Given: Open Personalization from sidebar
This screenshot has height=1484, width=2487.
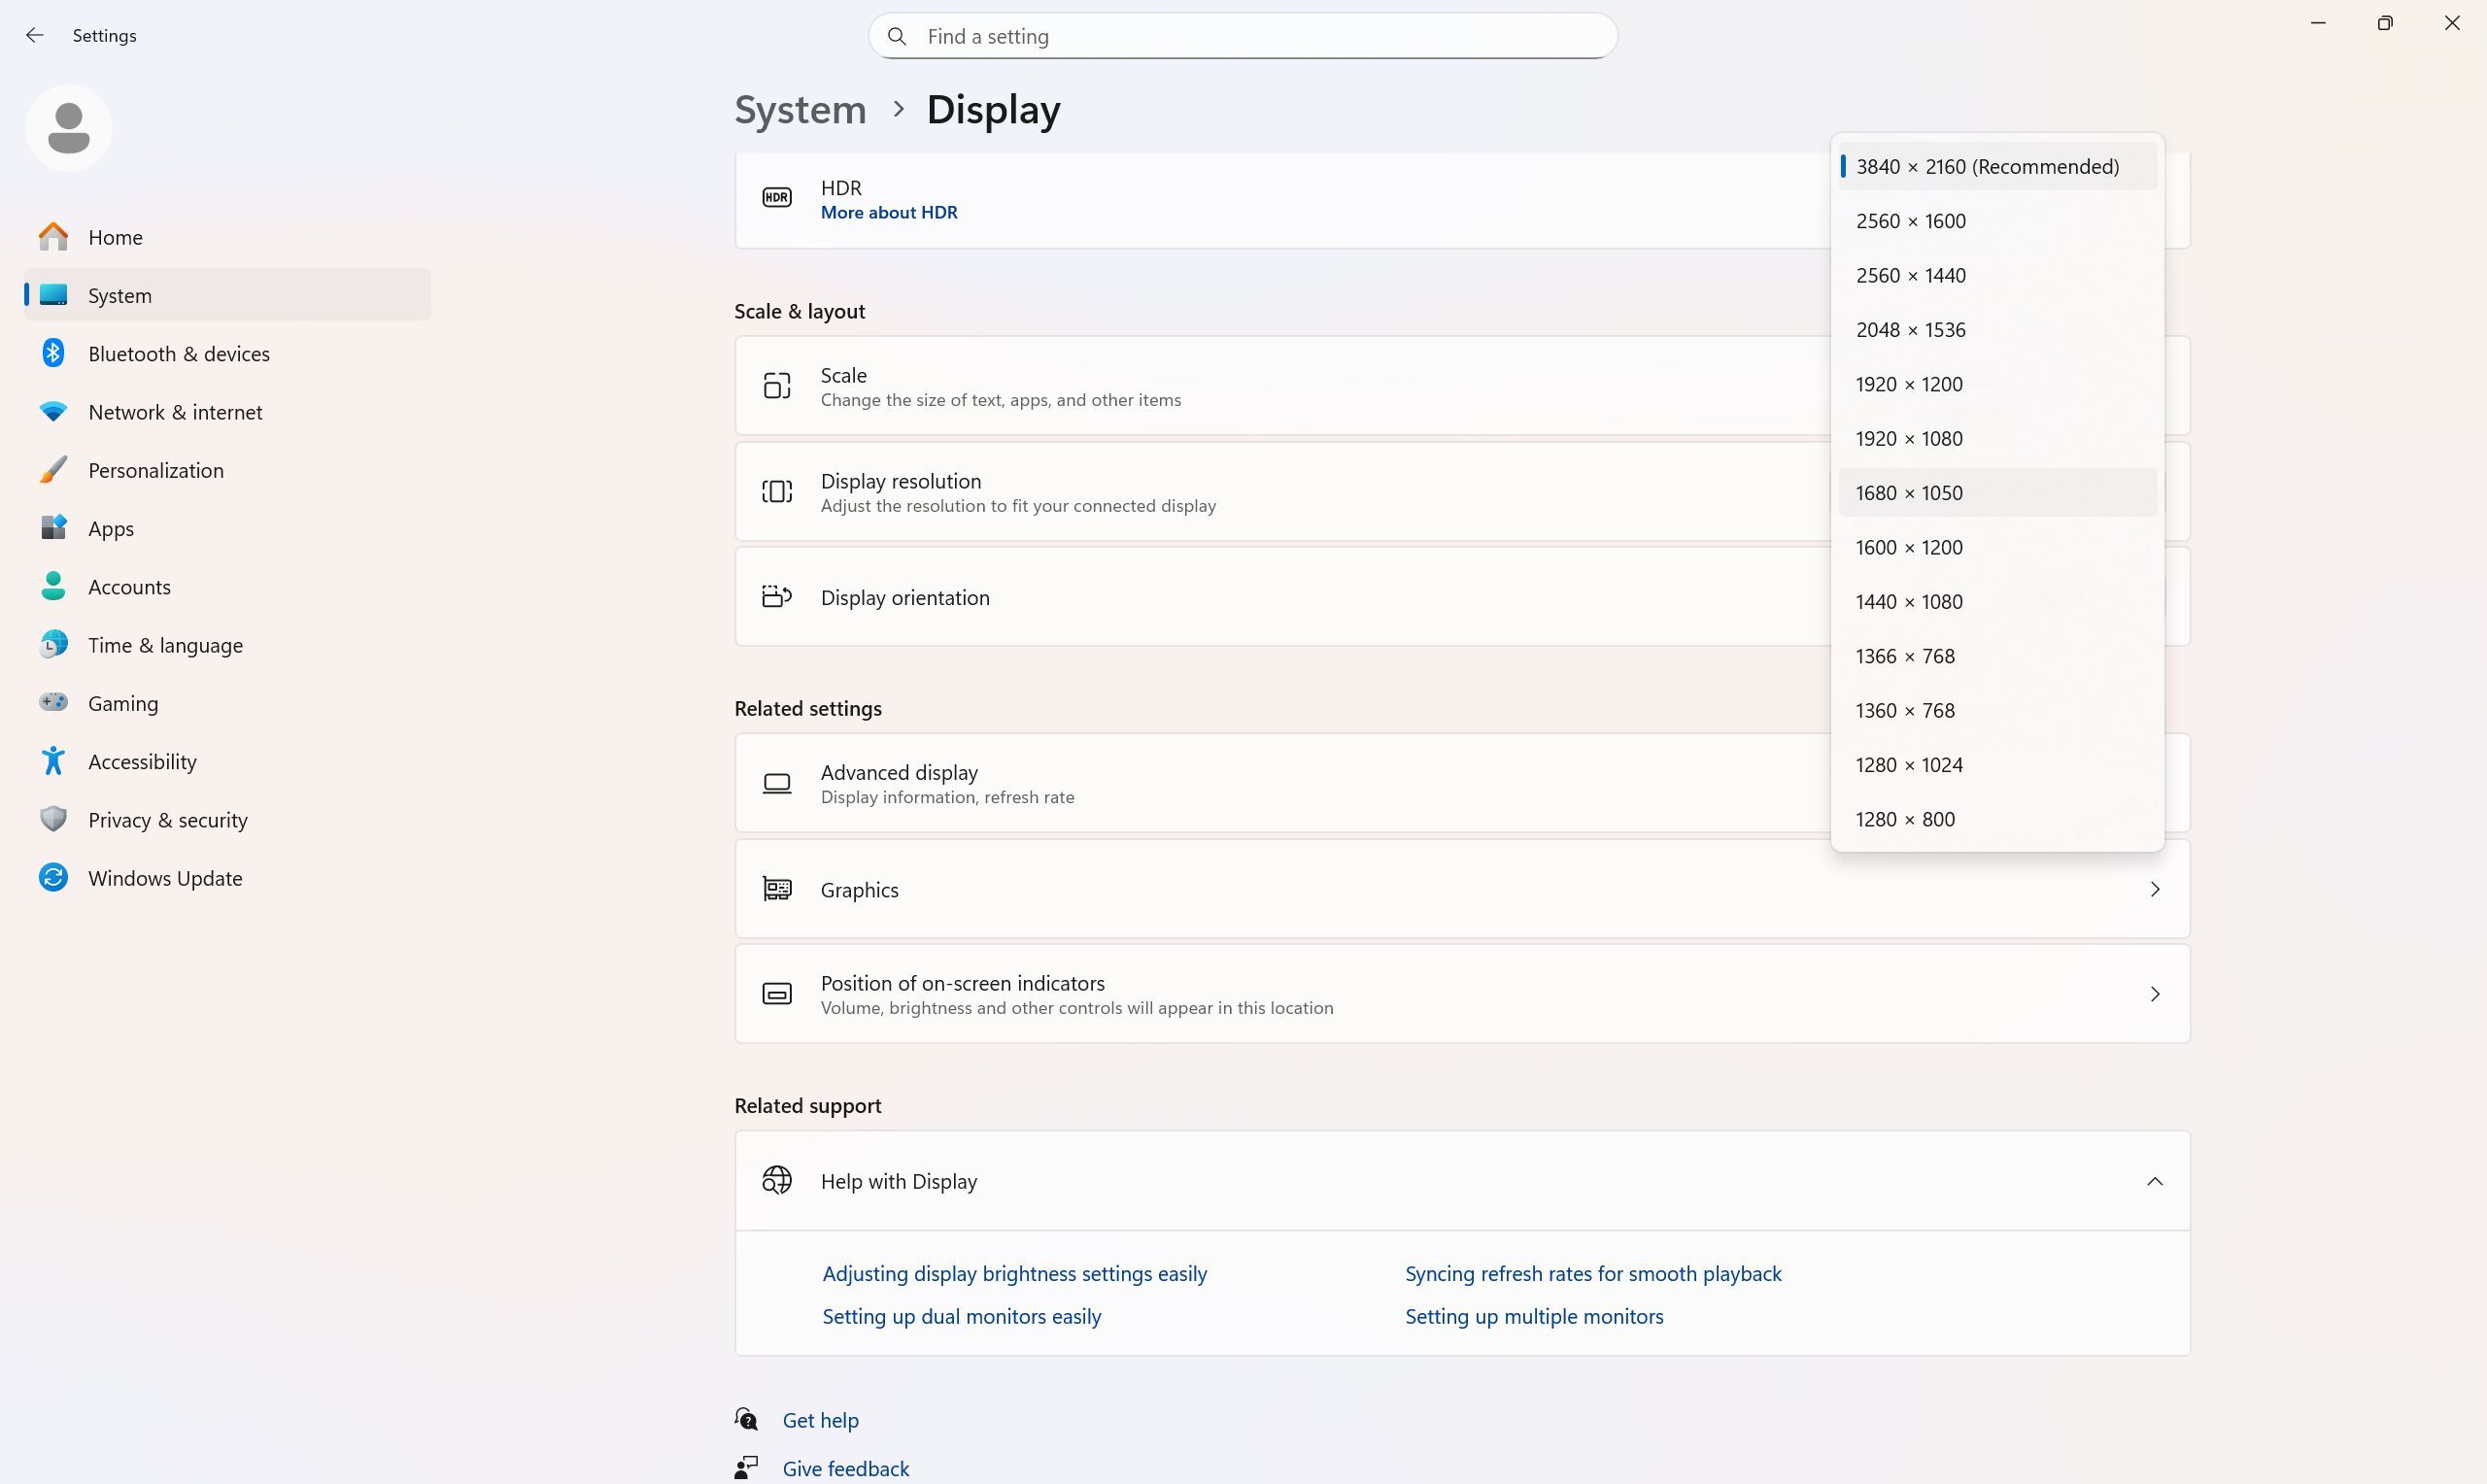Looking at the screenshot, I should click(x=155, y=470).
